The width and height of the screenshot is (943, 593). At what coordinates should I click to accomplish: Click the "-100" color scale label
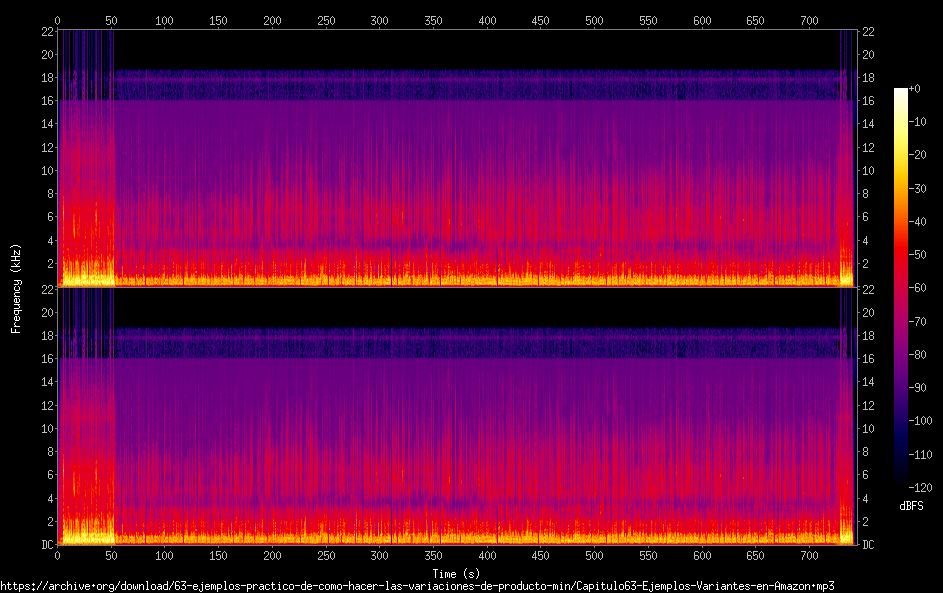921,420
